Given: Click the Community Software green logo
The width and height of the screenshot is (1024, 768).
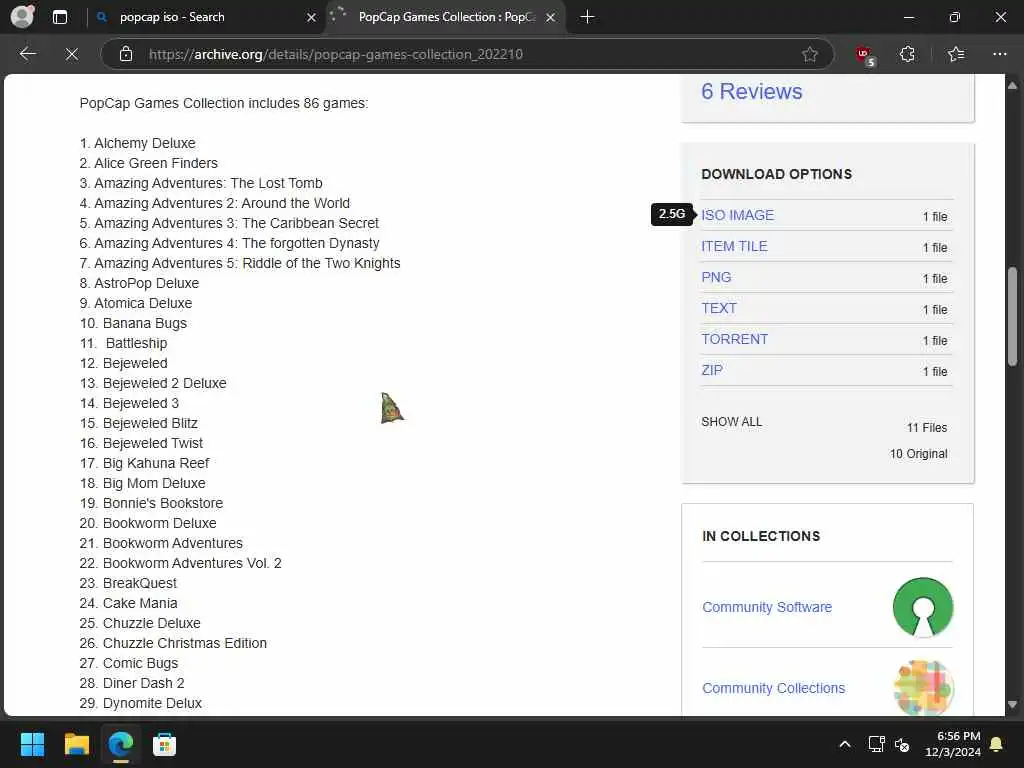Looking at the screenshot, I should pos(923,607).
